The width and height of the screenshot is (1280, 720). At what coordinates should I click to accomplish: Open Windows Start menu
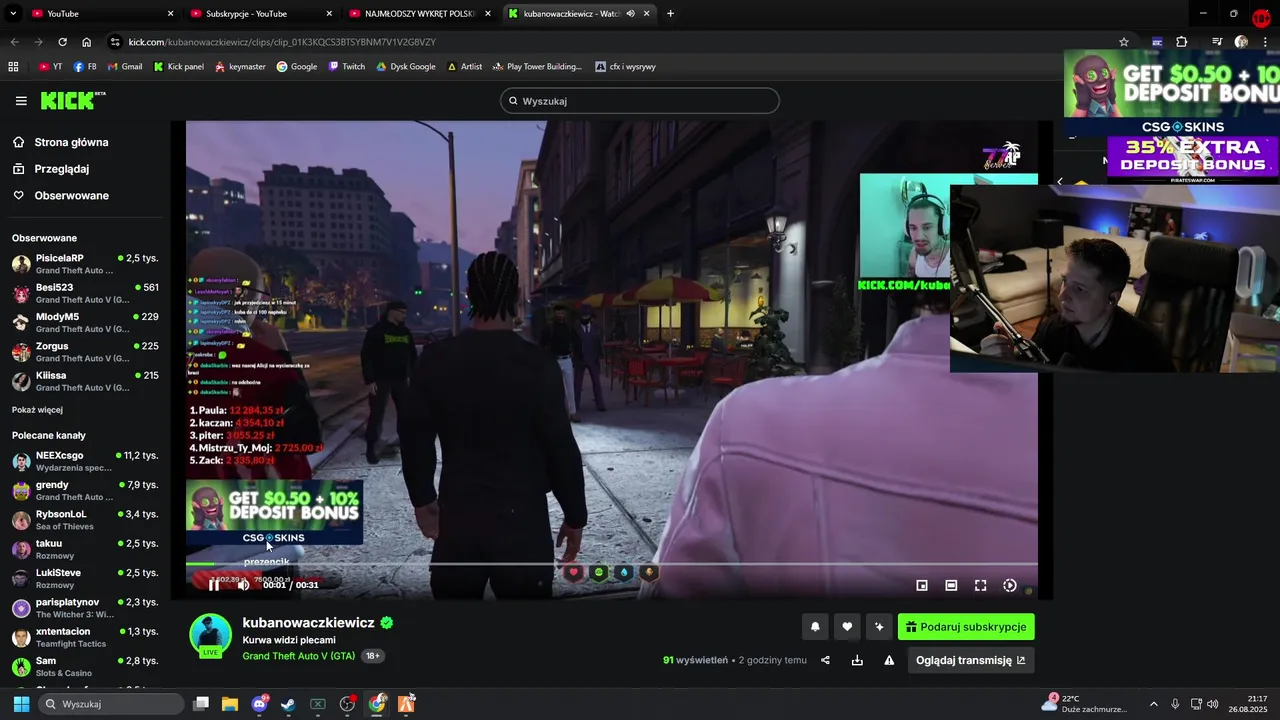(21, 704)
